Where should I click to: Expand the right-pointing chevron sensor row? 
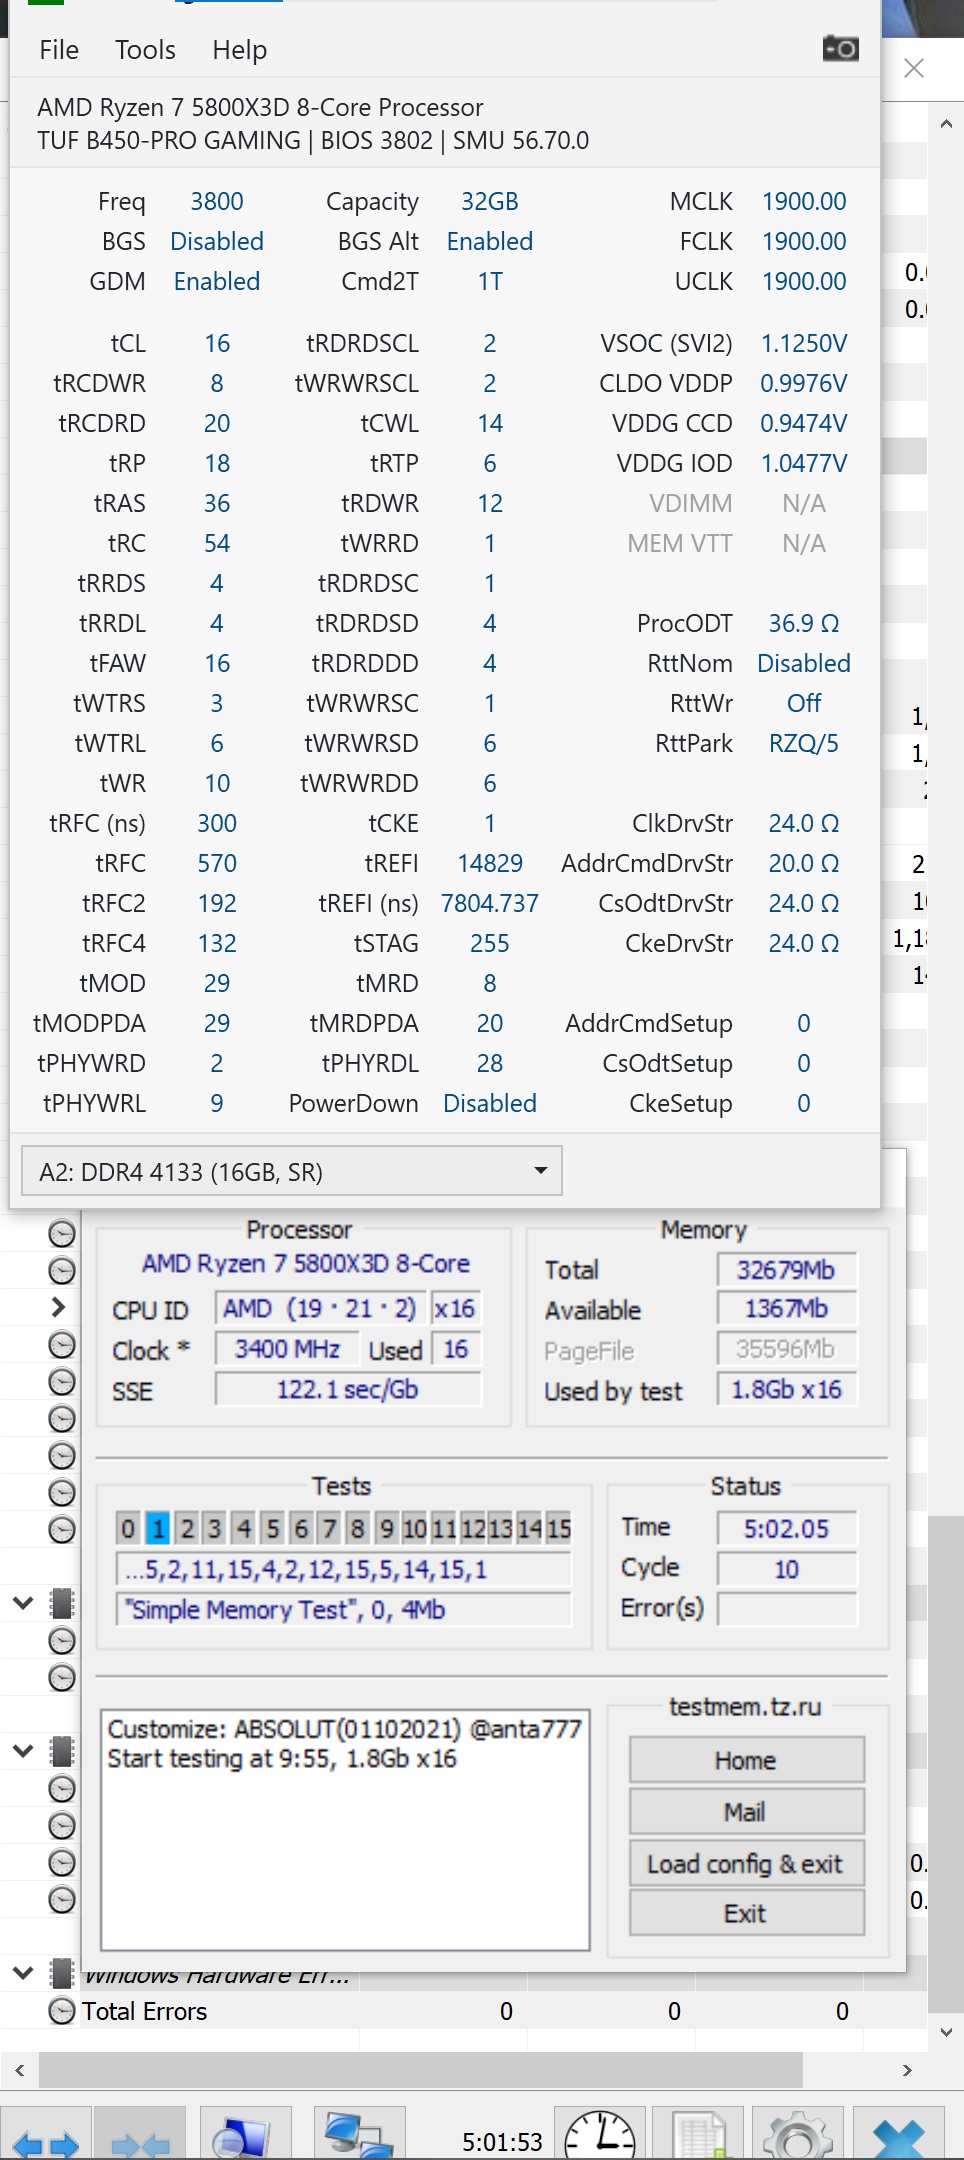(x=58, y=1307)
